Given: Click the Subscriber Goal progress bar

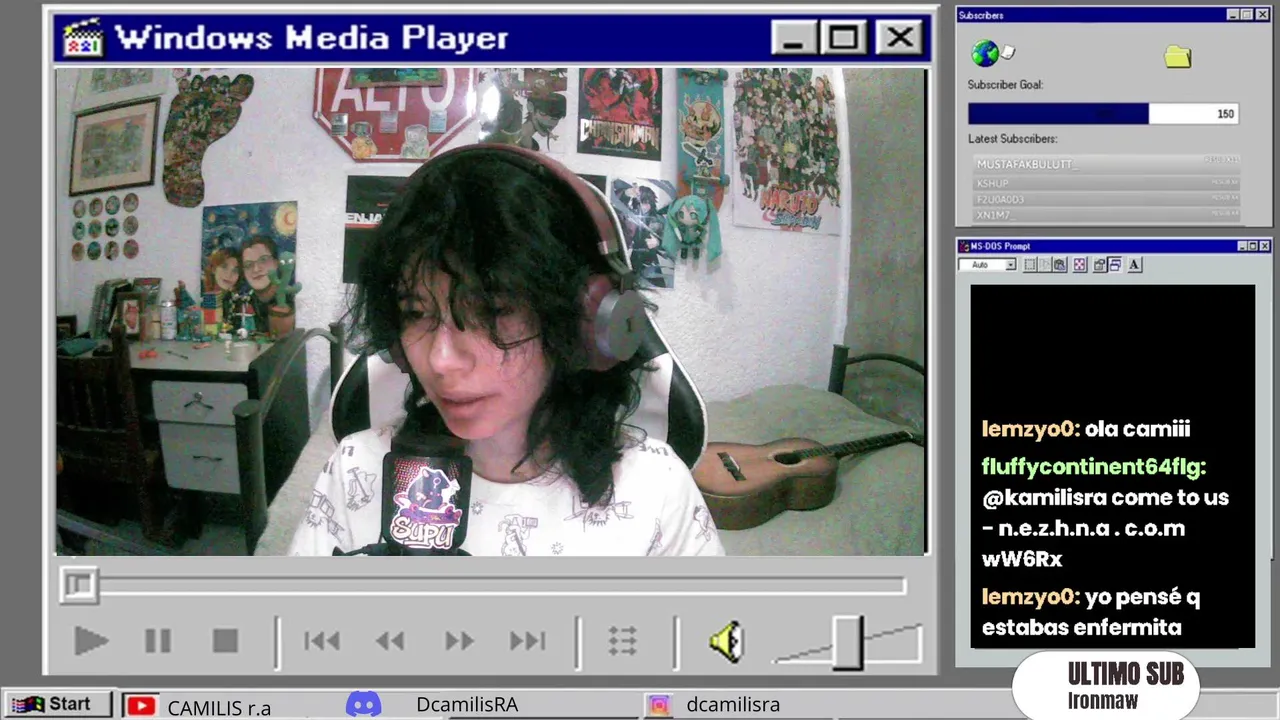Looking at the screenshot, I should (1103, 114).
